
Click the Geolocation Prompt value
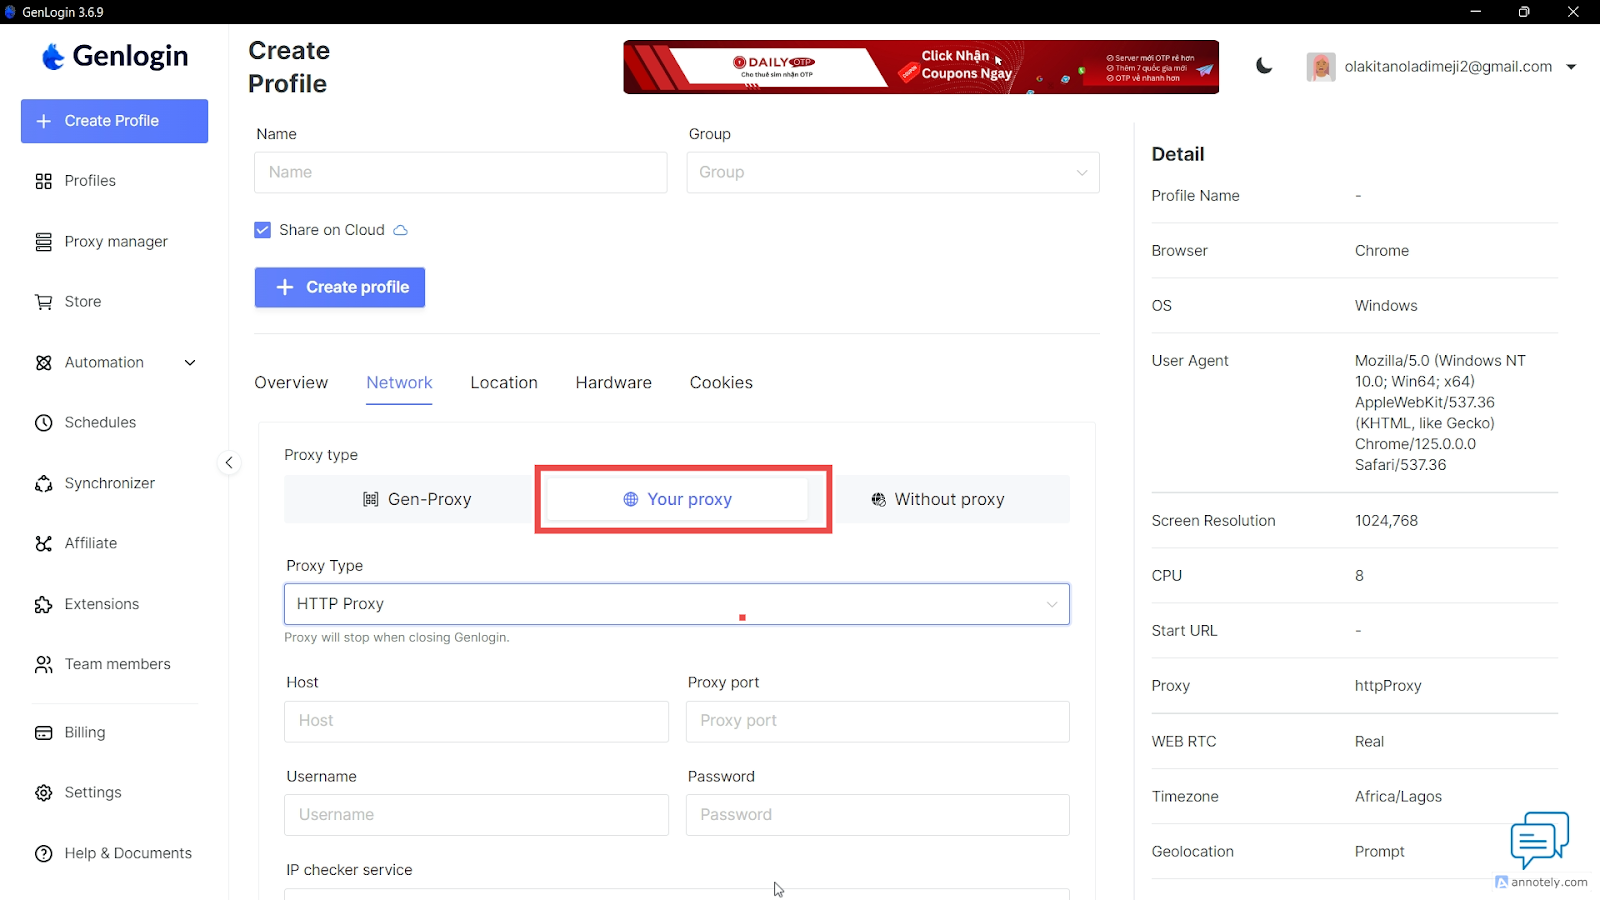click(1379, 852)
